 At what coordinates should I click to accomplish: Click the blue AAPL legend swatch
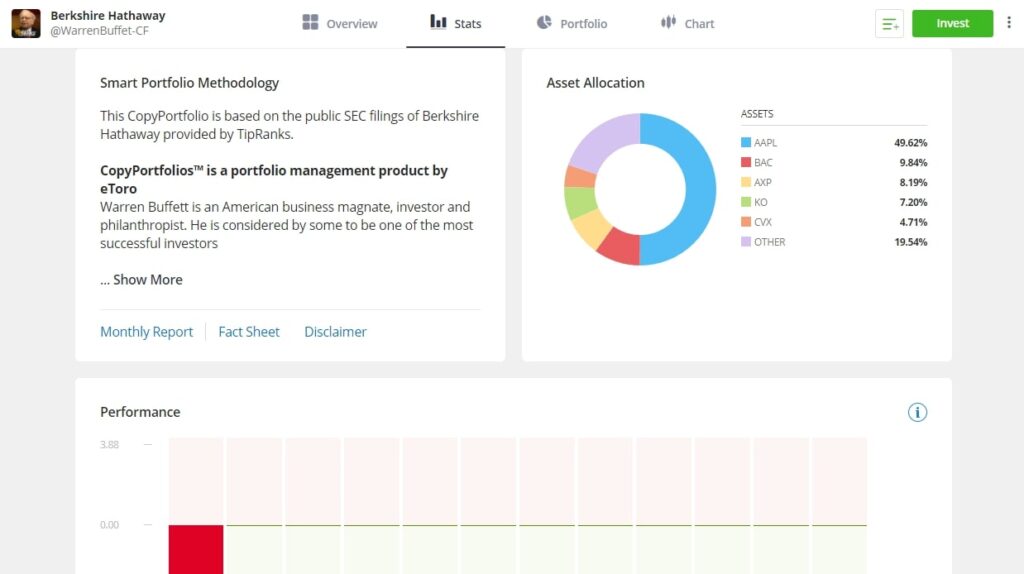746,143
